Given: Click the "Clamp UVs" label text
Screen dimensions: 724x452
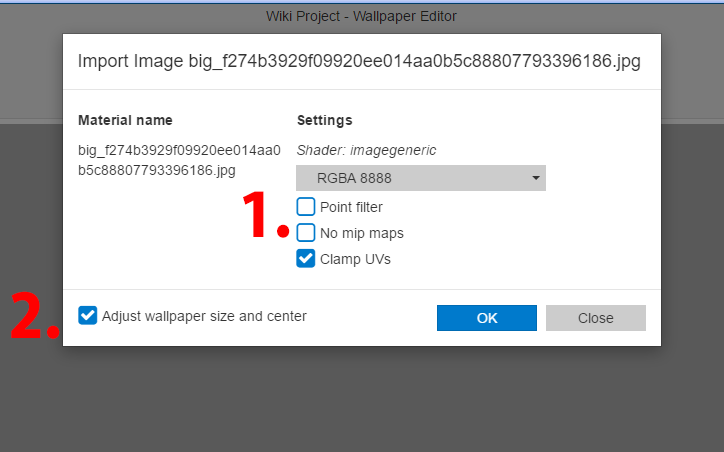Looking at the screenshot, I should click(x=355, y=259).
